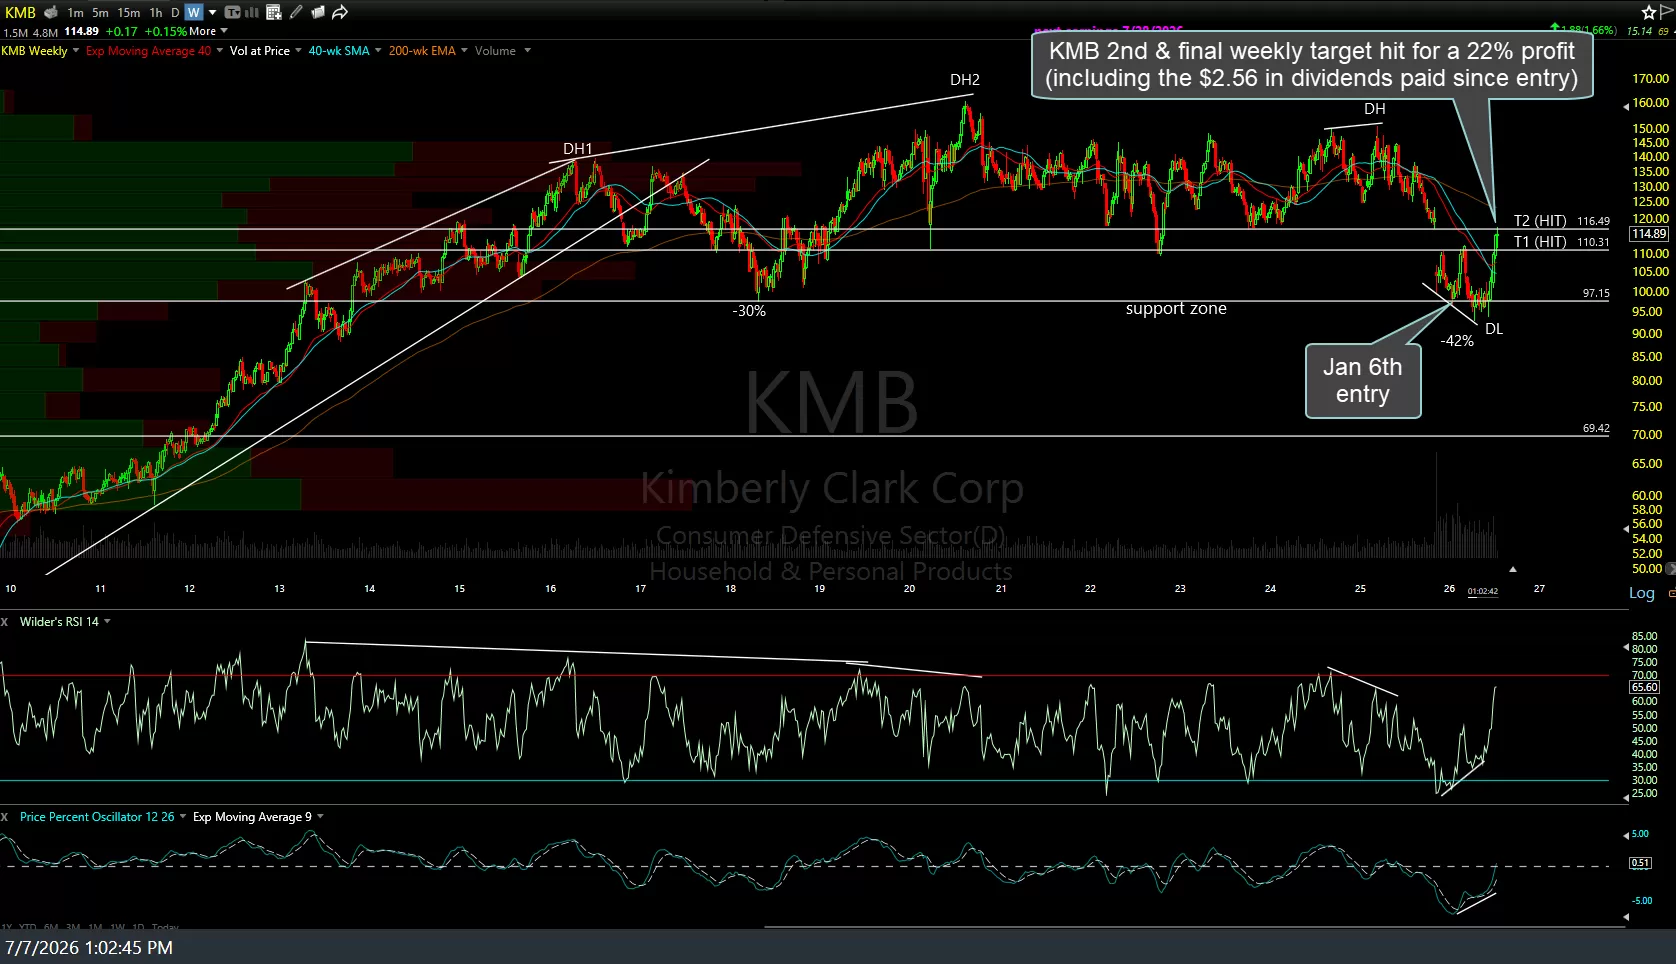This screenshot has height=964, width=1676.
Task: Click the share arrow icon
Action: [x=339, y=12]
